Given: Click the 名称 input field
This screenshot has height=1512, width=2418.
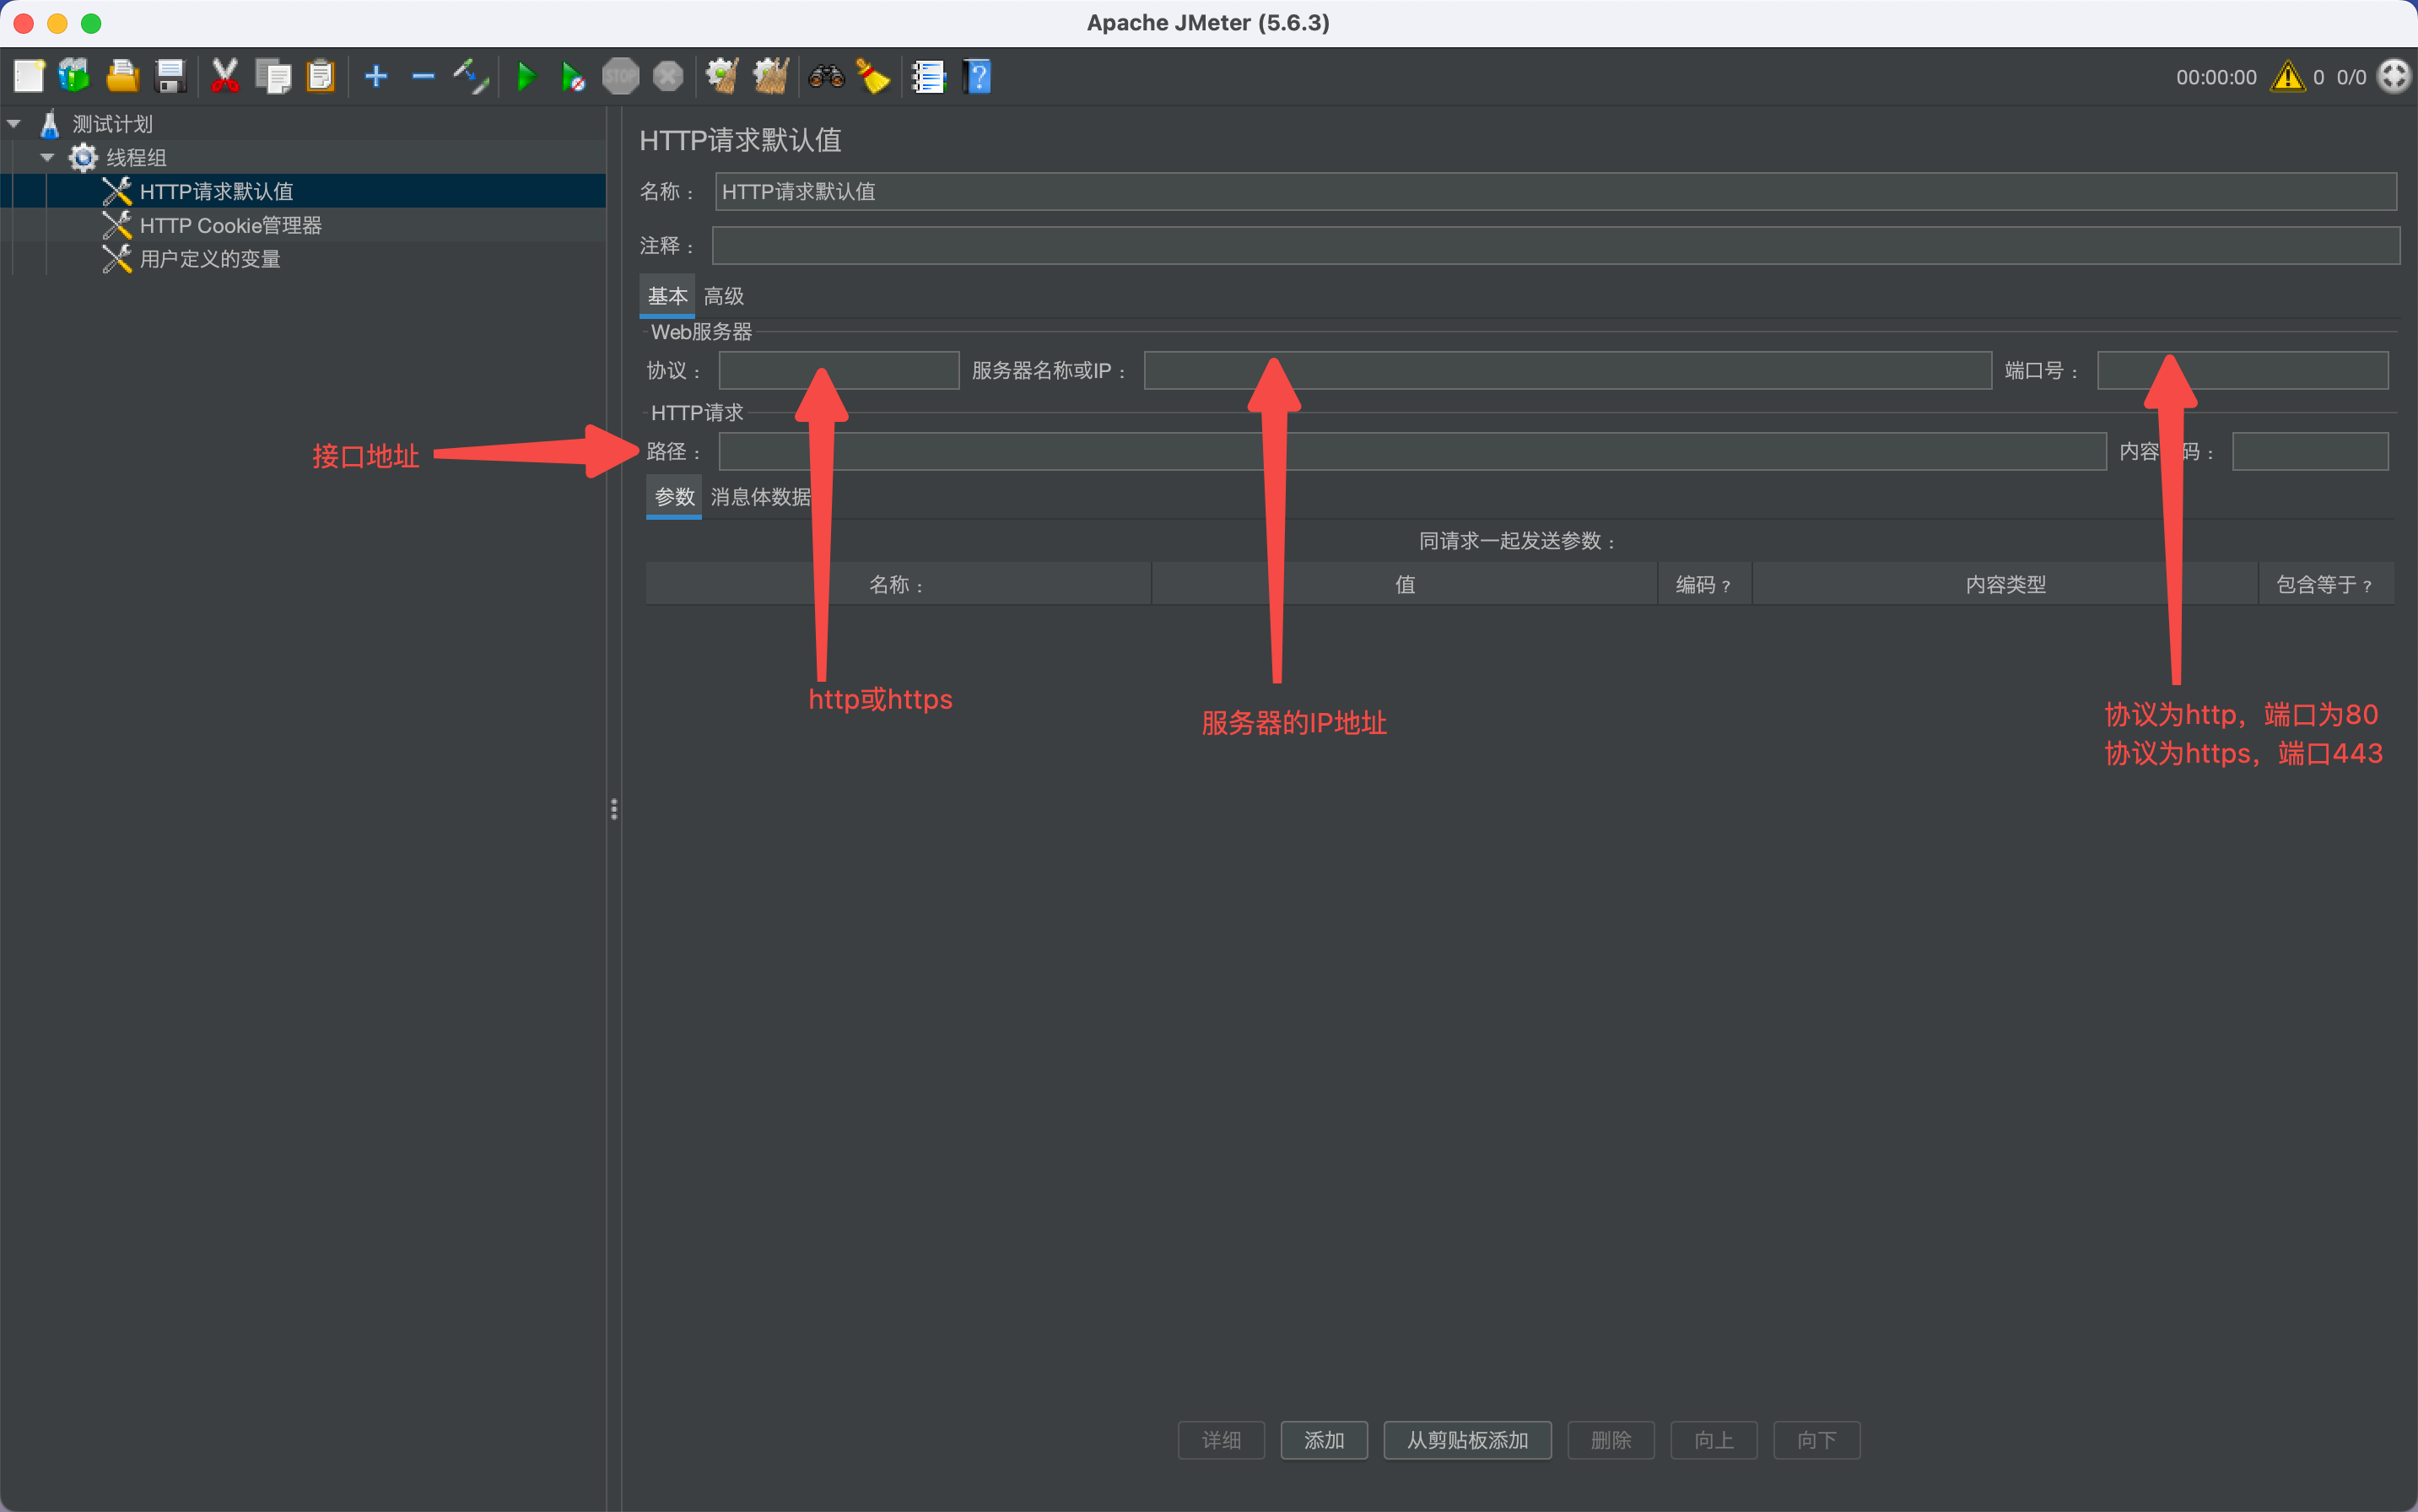Looking at the screenshot, I should coord(1555,191).
